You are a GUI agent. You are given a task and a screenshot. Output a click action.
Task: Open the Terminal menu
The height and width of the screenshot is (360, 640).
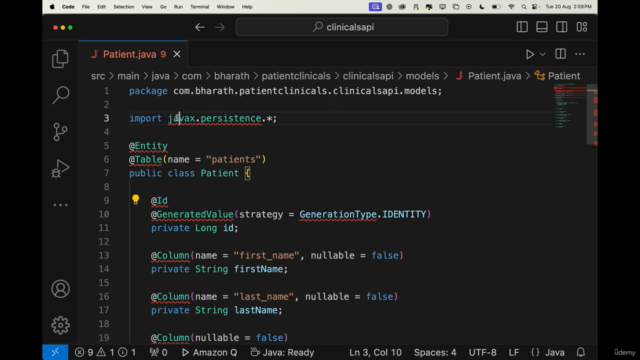tap(200, 7)
